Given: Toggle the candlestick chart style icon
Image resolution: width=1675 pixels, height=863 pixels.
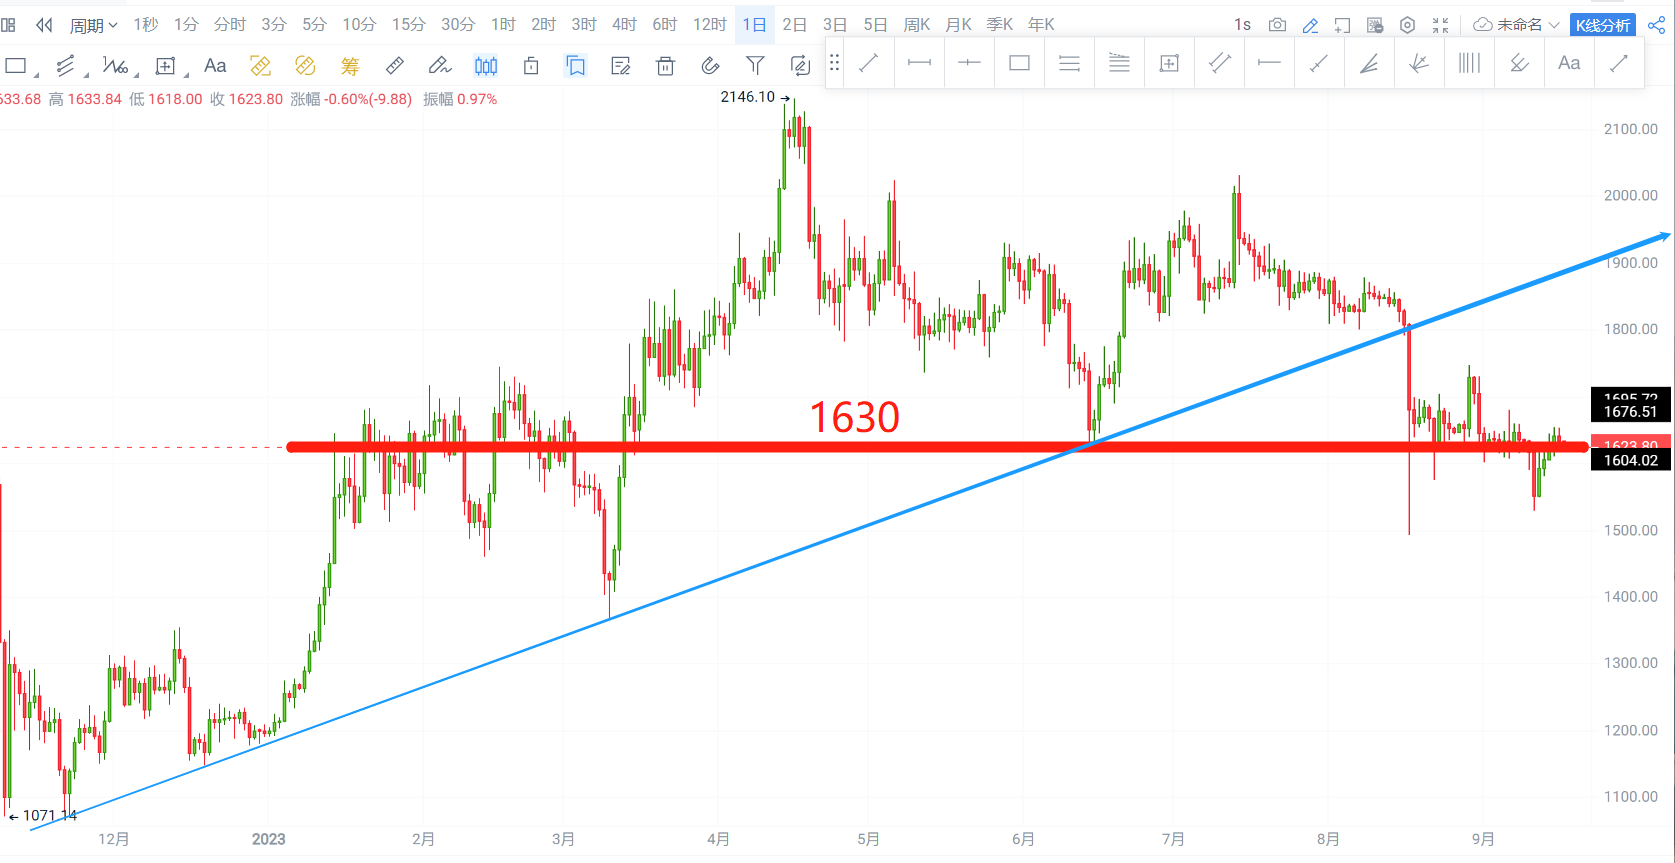Looking at the screenshot, I should pyautogui.click(x=486, y=66).
